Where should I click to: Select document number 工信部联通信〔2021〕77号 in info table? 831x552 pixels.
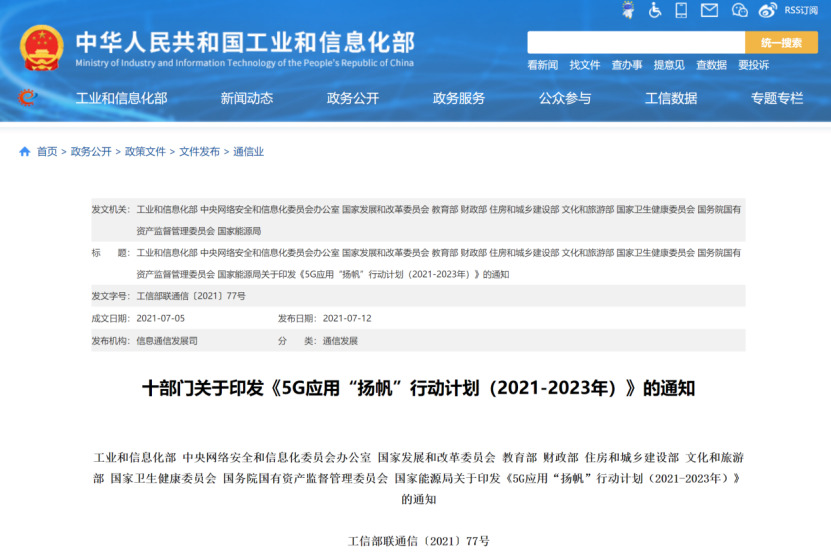[191, 296]
